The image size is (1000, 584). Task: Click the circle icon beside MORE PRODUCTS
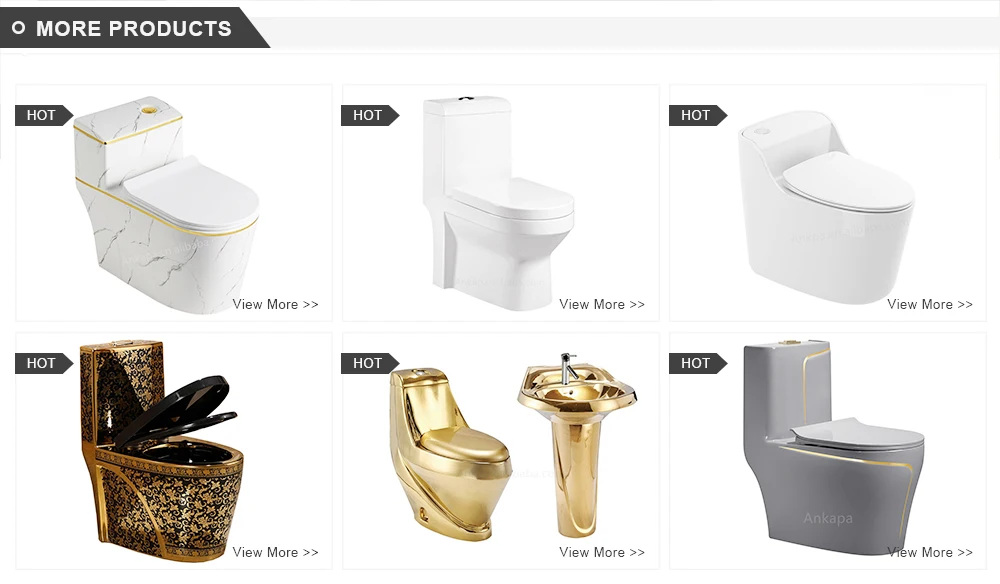coord(18,28)
